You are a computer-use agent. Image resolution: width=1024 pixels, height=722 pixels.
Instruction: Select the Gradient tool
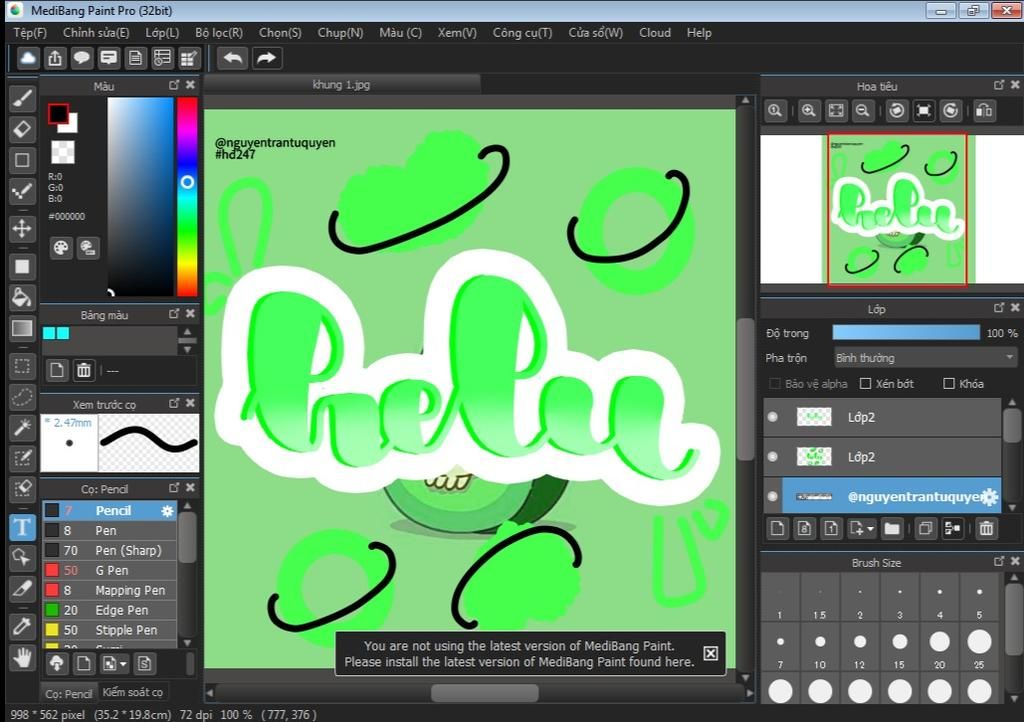click(x=22, y=328)
